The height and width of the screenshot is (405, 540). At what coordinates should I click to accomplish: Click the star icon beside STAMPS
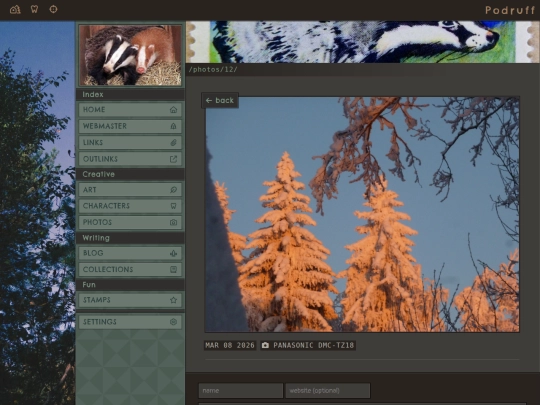point(174,300)
